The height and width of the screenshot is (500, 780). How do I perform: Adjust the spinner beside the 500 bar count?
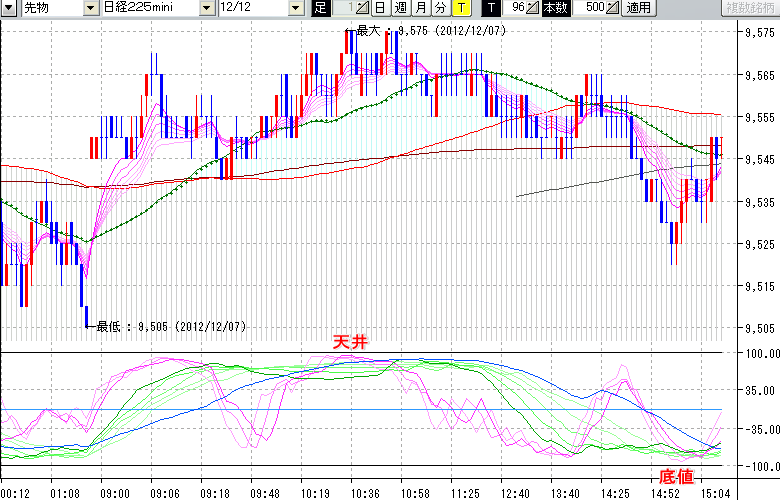(612, 8)
